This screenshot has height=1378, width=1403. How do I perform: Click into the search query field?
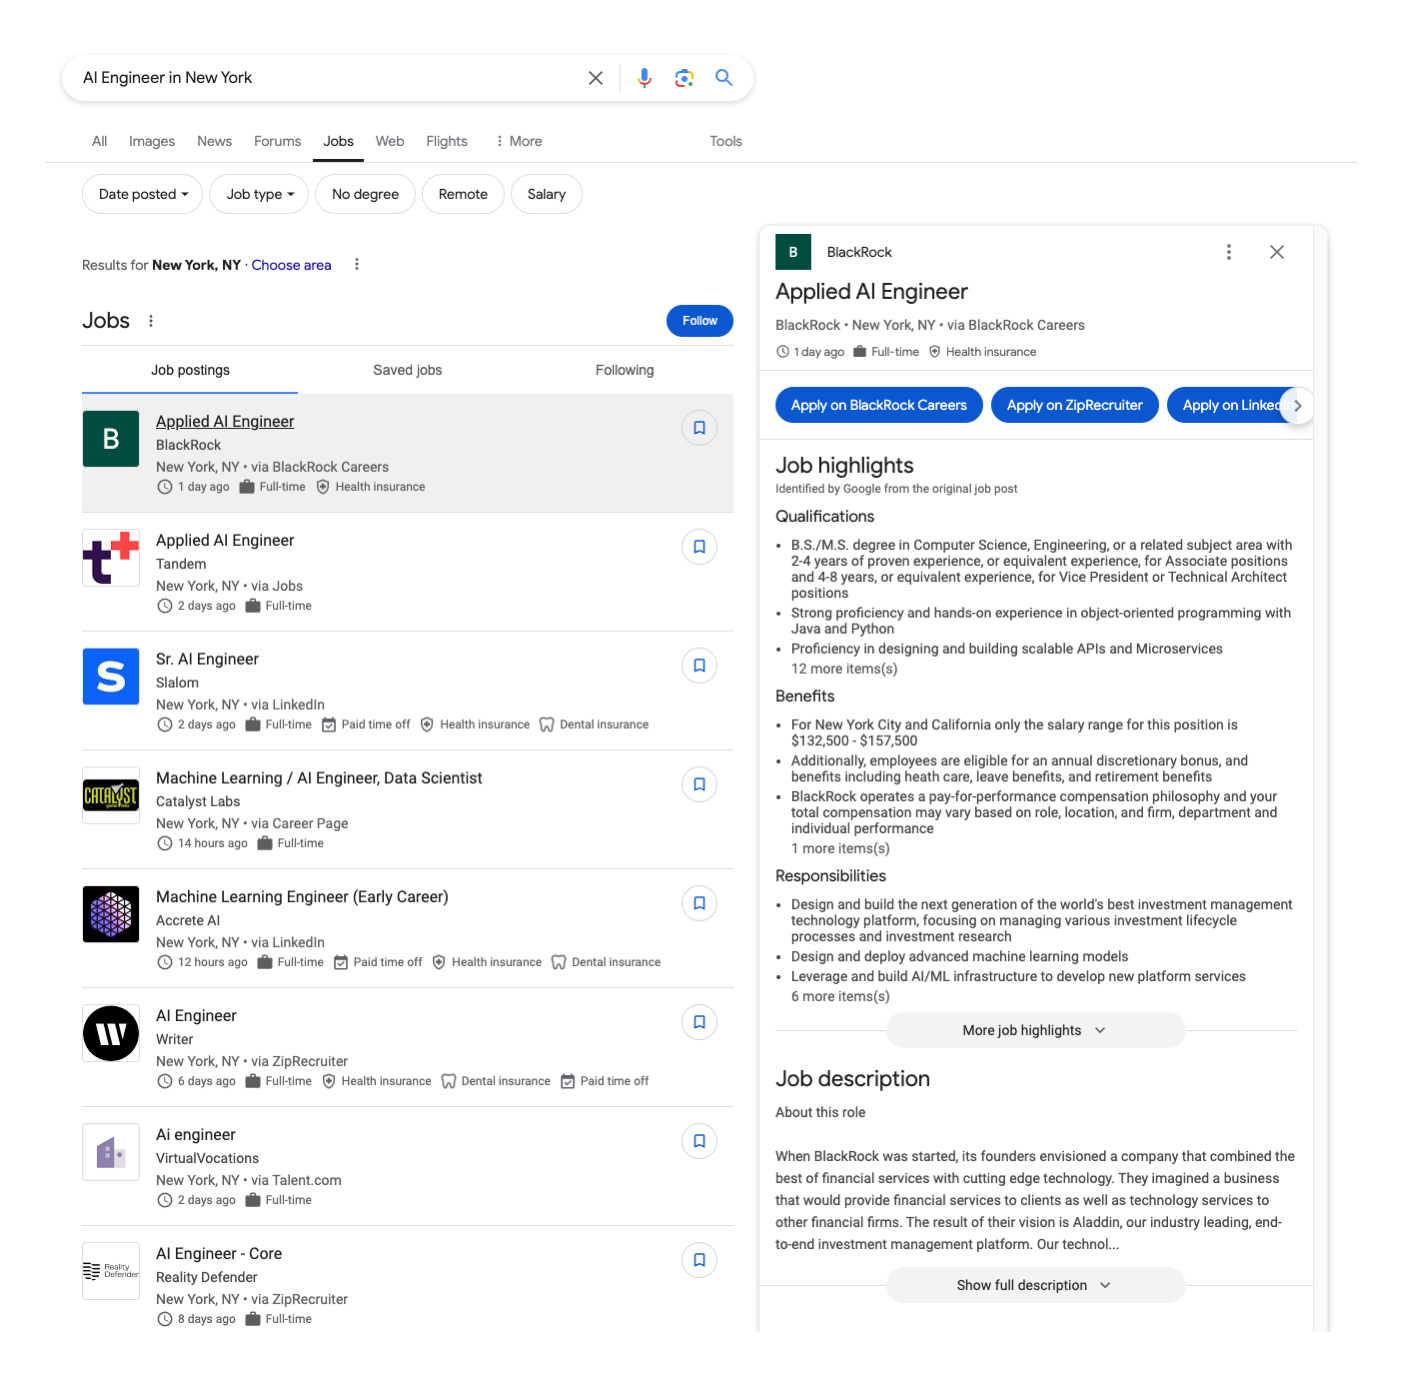[x=330, y=78]
